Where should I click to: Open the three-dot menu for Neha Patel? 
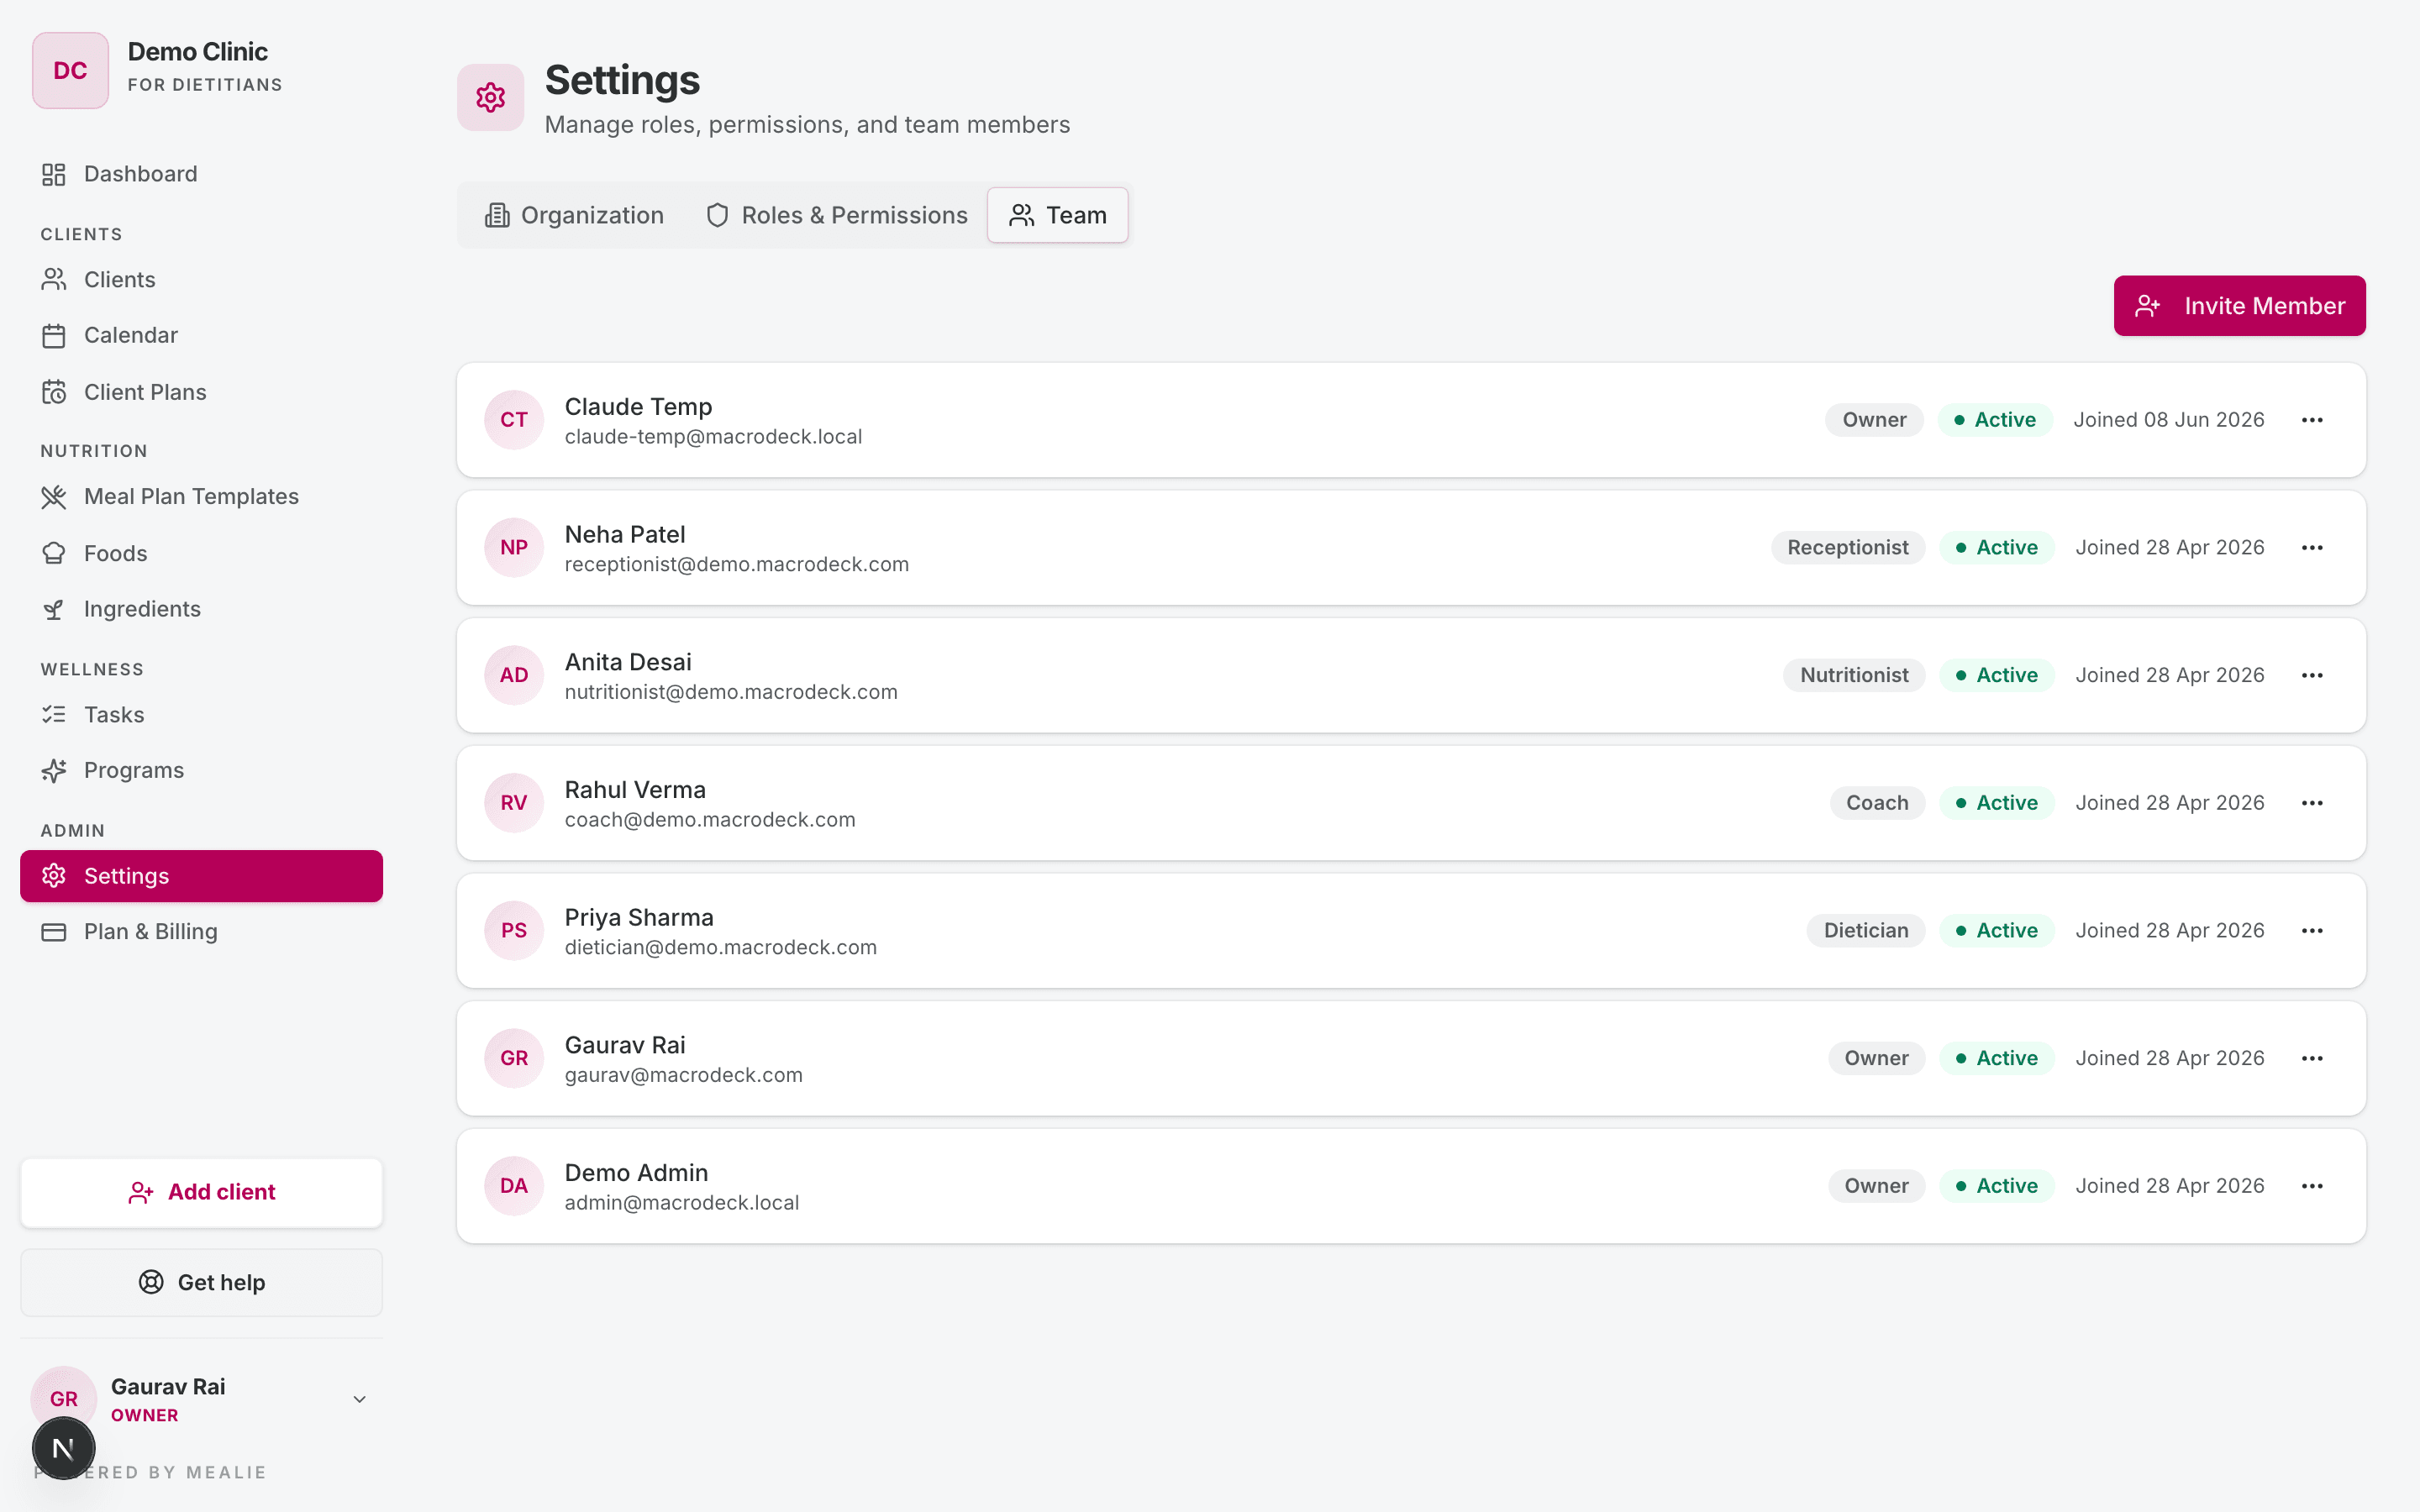click(x=2312, y=548)
